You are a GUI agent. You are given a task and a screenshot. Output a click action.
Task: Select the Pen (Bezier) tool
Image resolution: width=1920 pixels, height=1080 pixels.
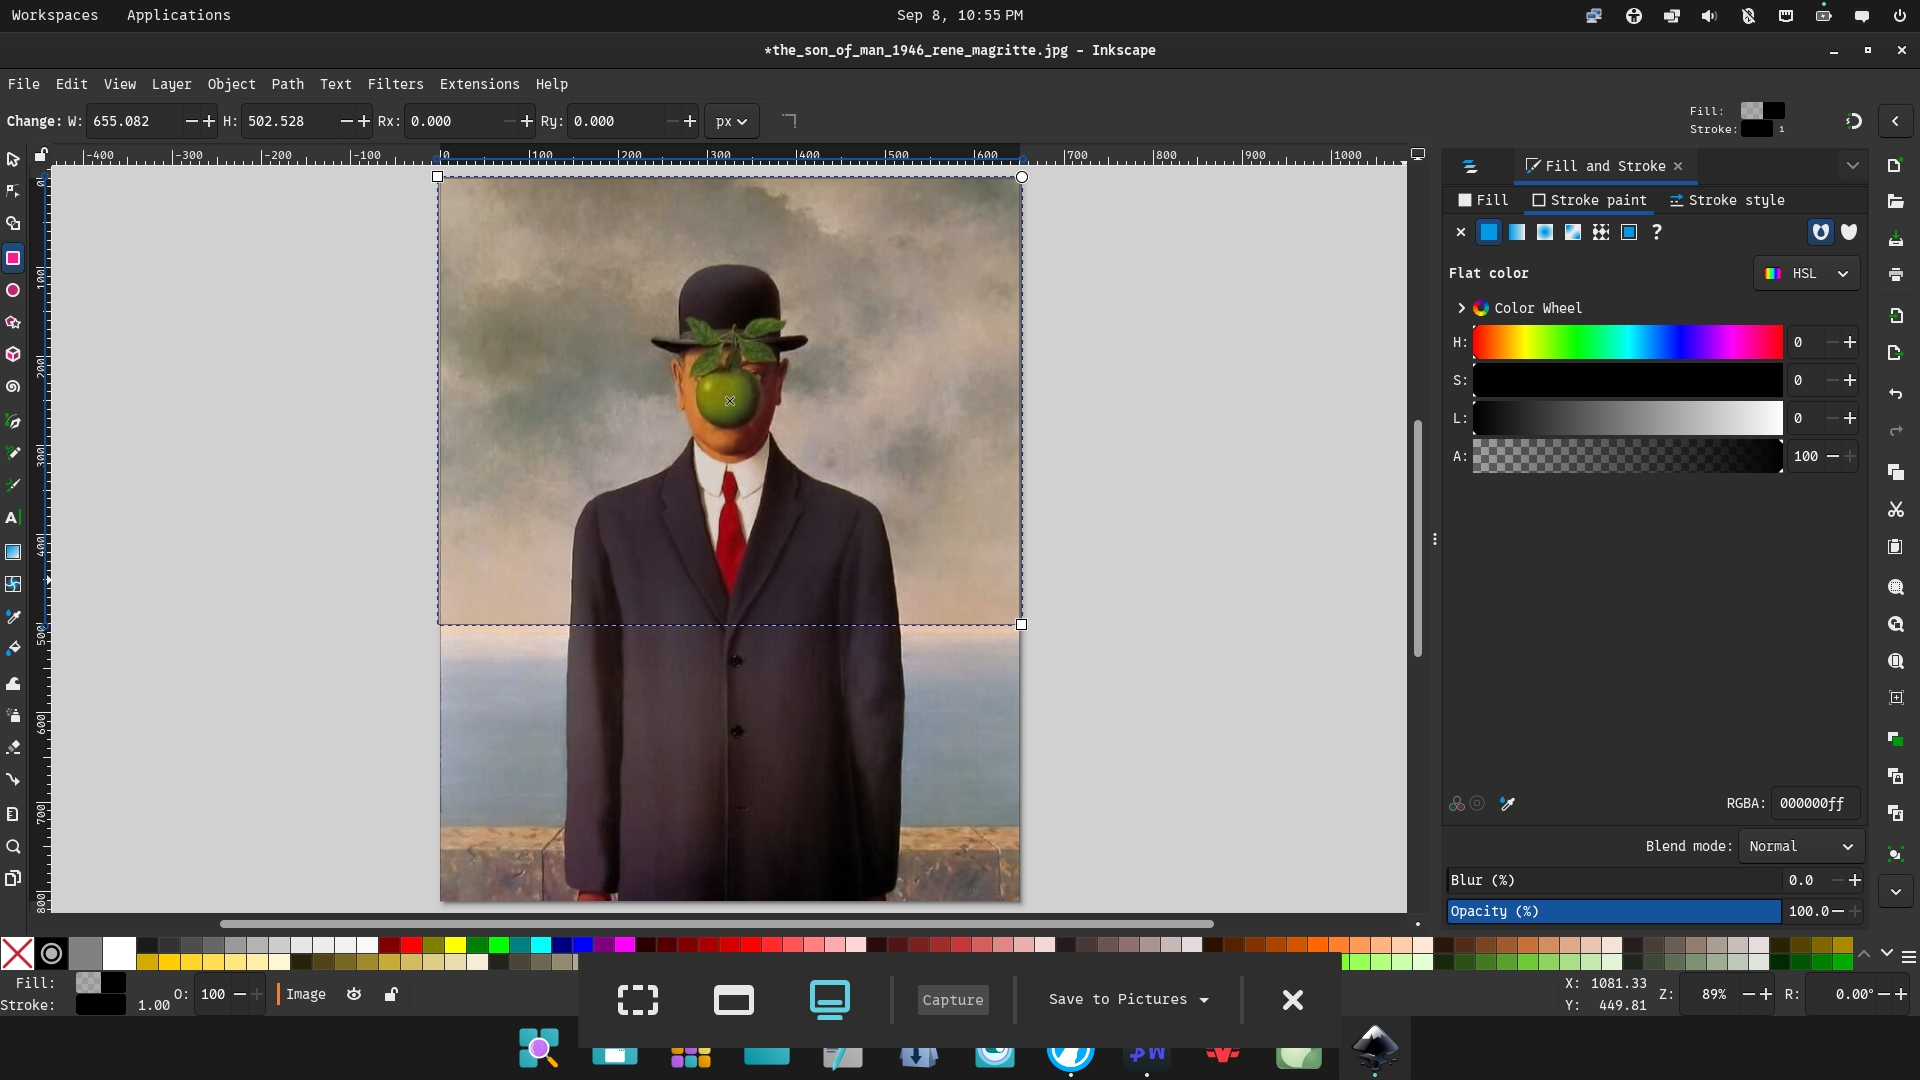[x=13, y=421]
